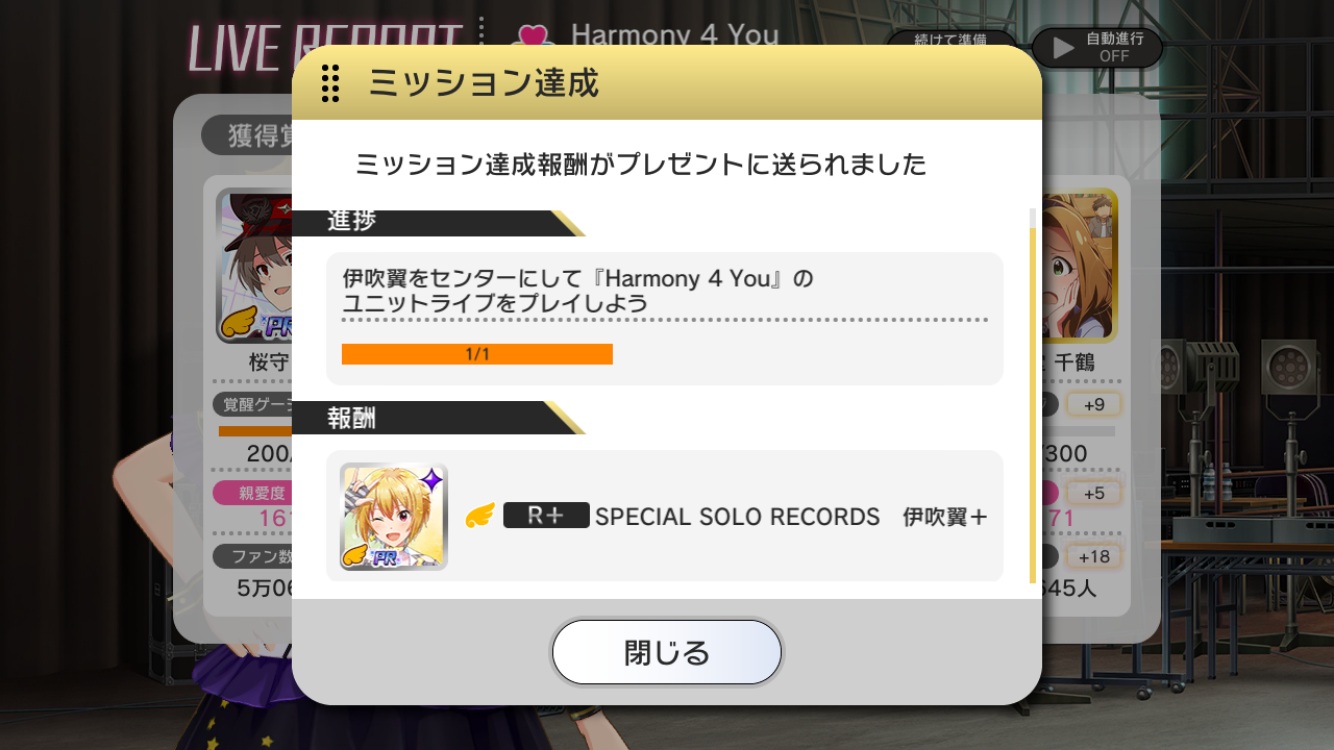Open the 伊吹翼 reward card thumbnail
Screen dimensions: 1334x750
coord(393,516)
